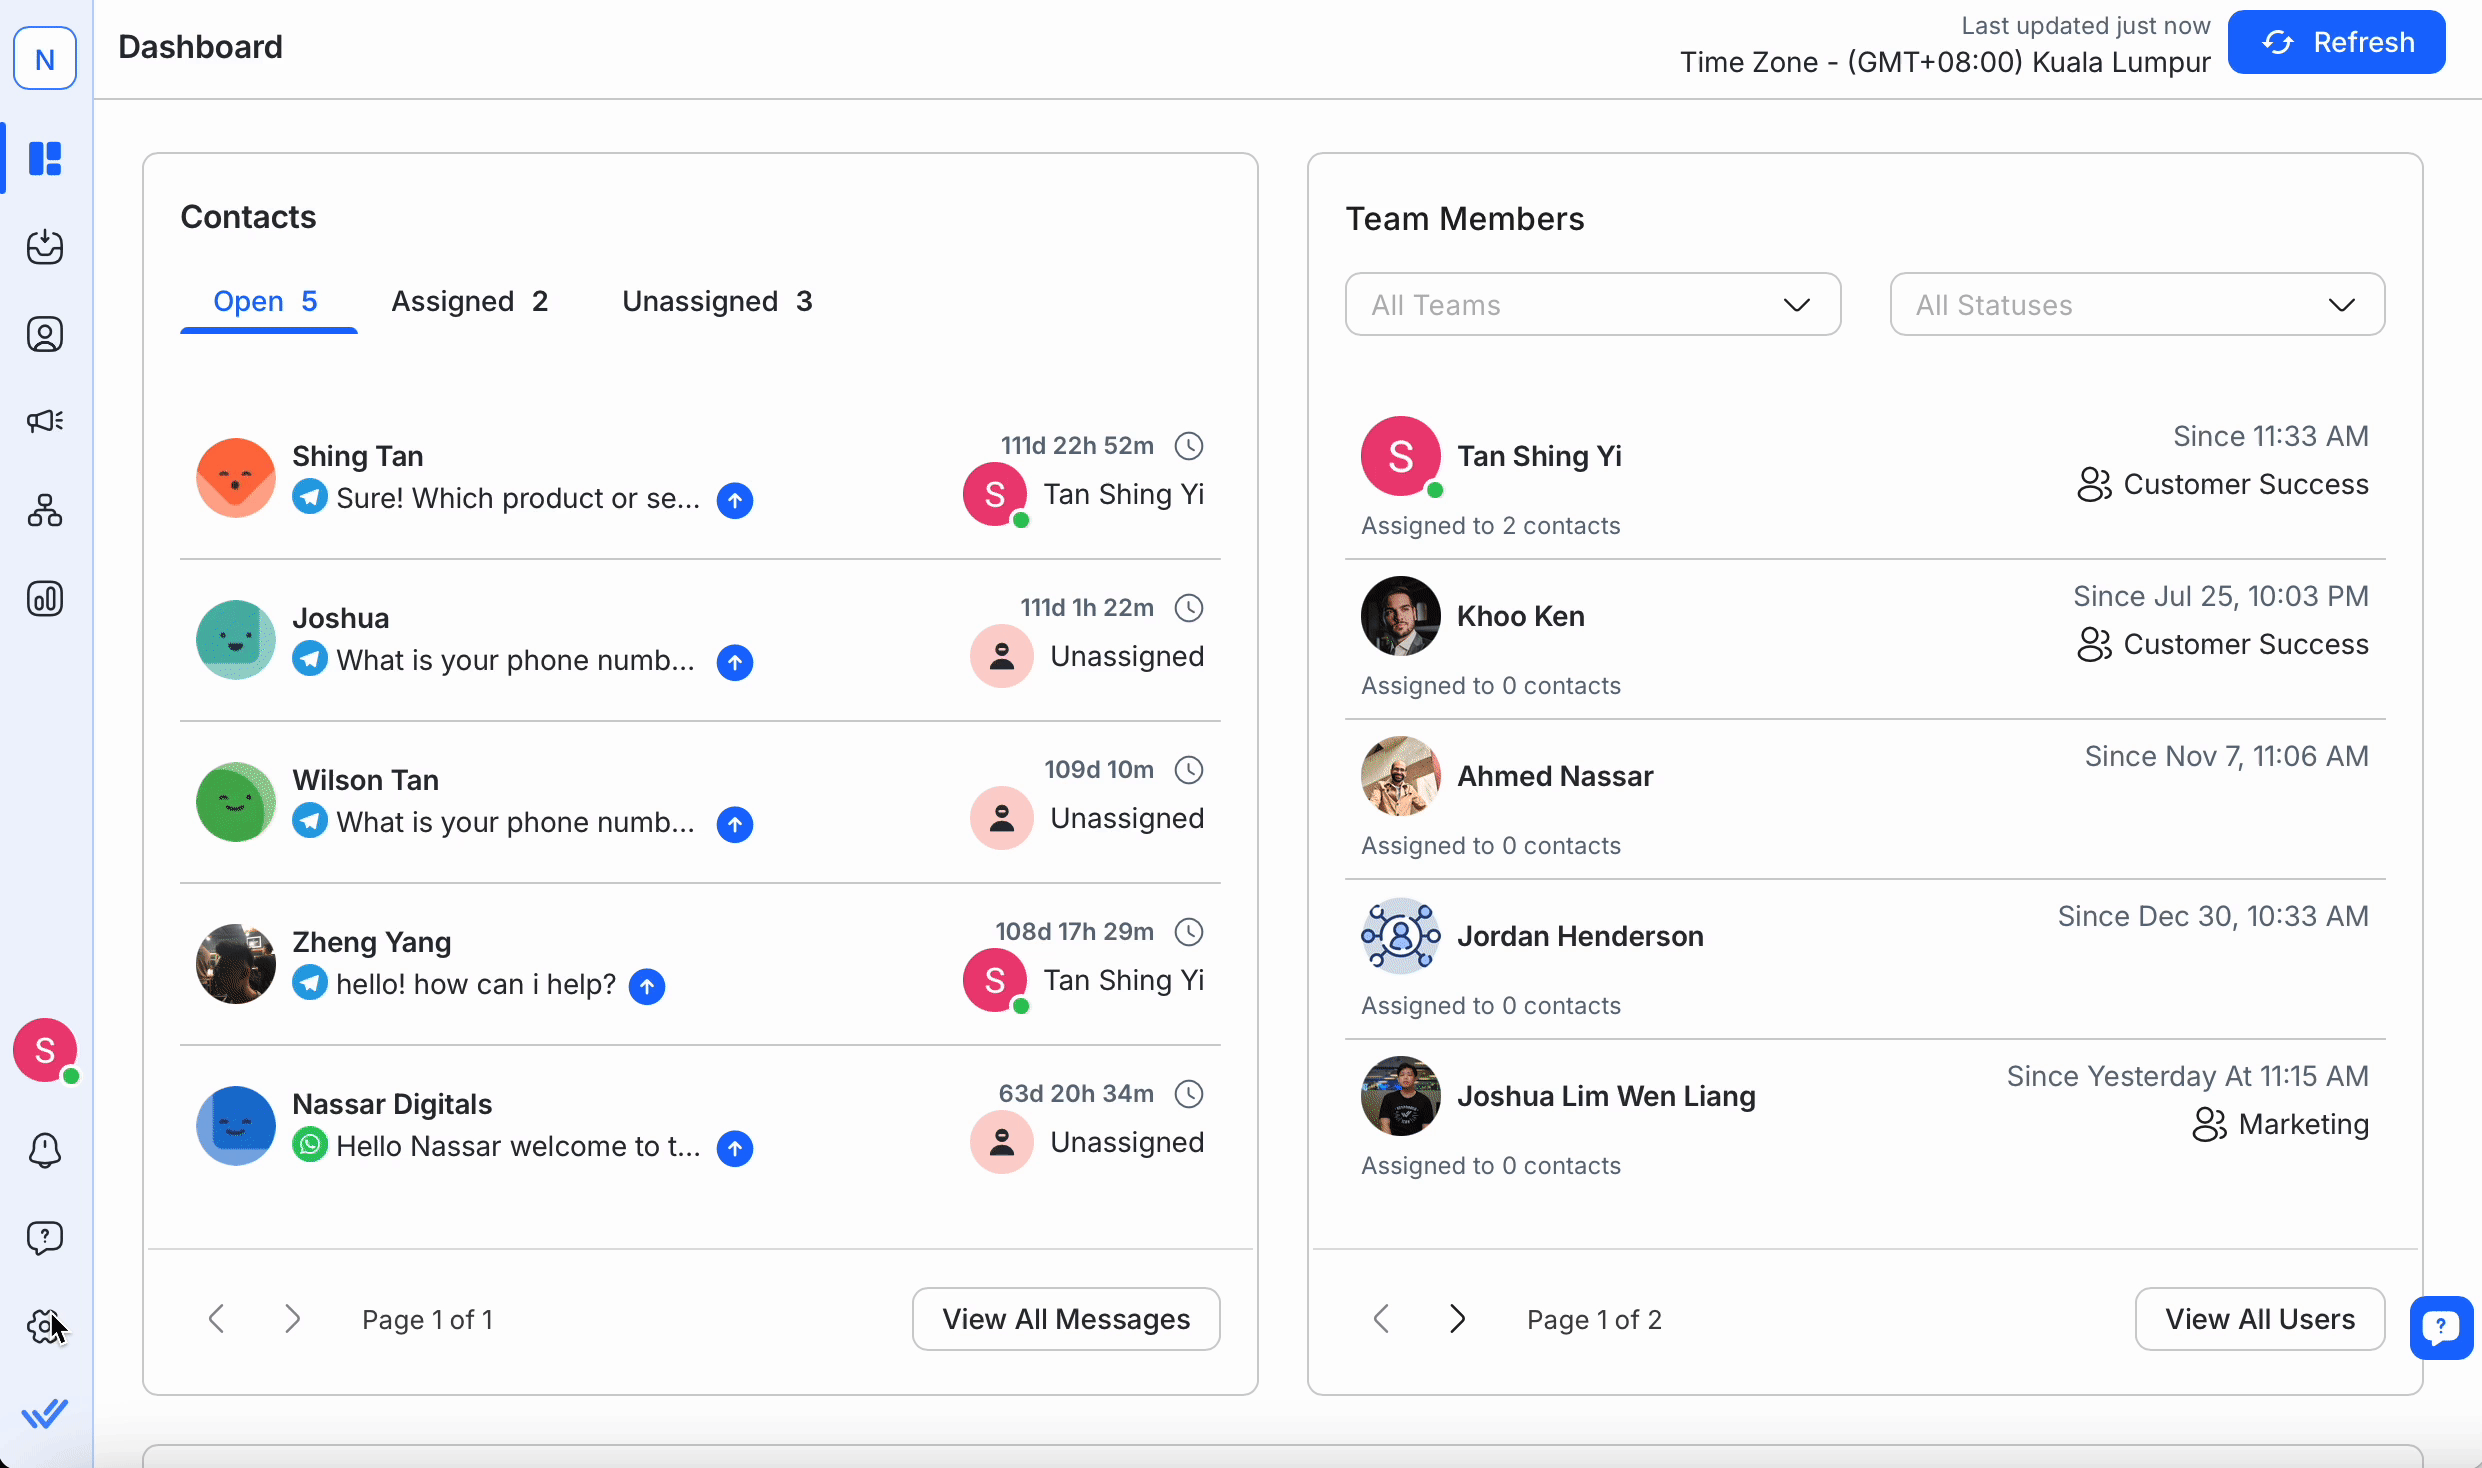Click the workspace N logo icon
This screenshot has height=1468, width=2482.
[45, 59]
